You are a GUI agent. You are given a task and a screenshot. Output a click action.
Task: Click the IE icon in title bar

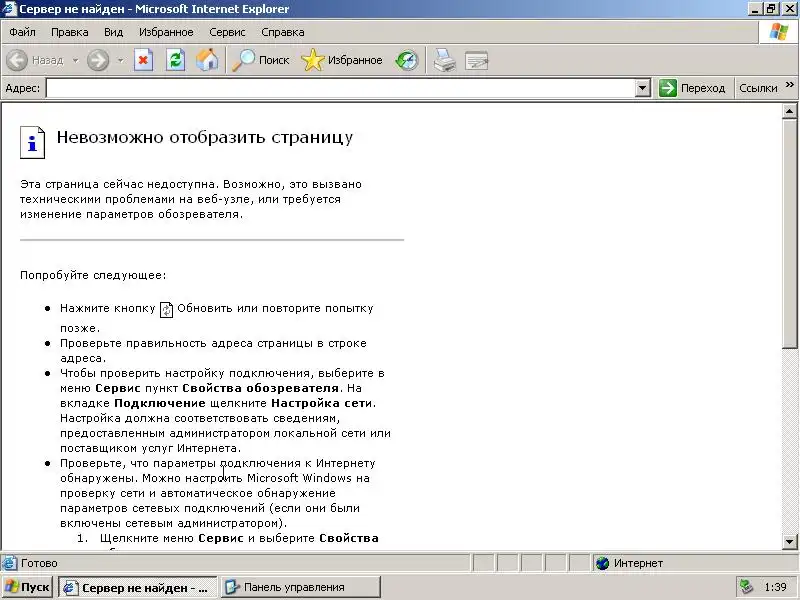[x=9, y=9]
